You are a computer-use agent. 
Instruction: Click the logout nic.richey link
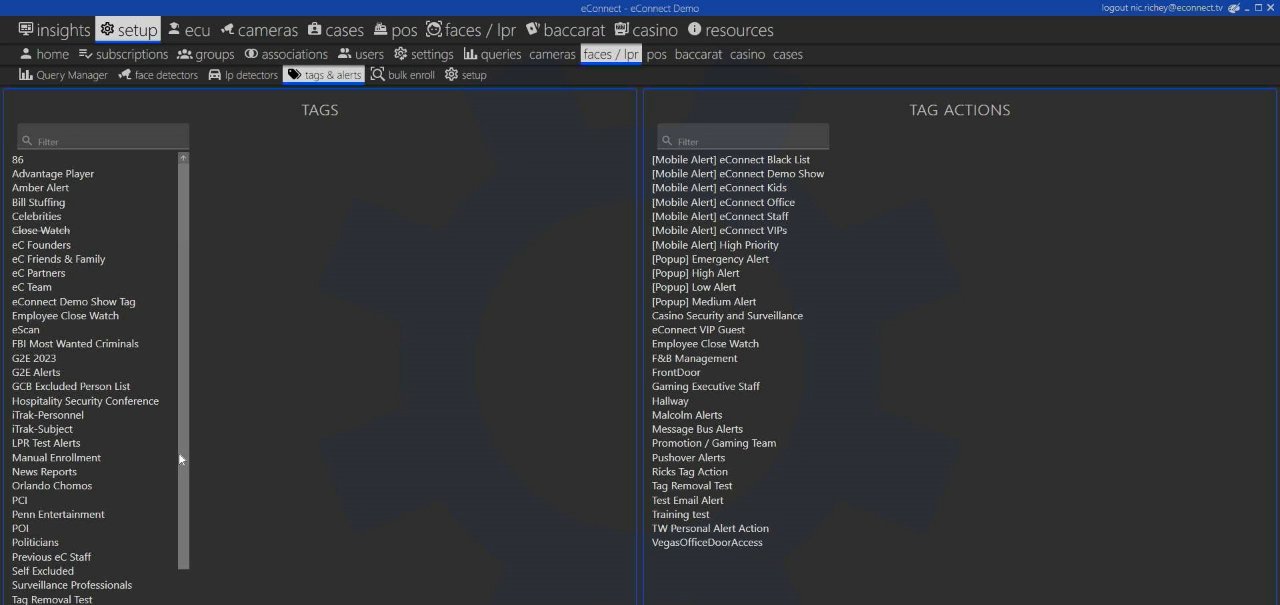point(1162,8)
